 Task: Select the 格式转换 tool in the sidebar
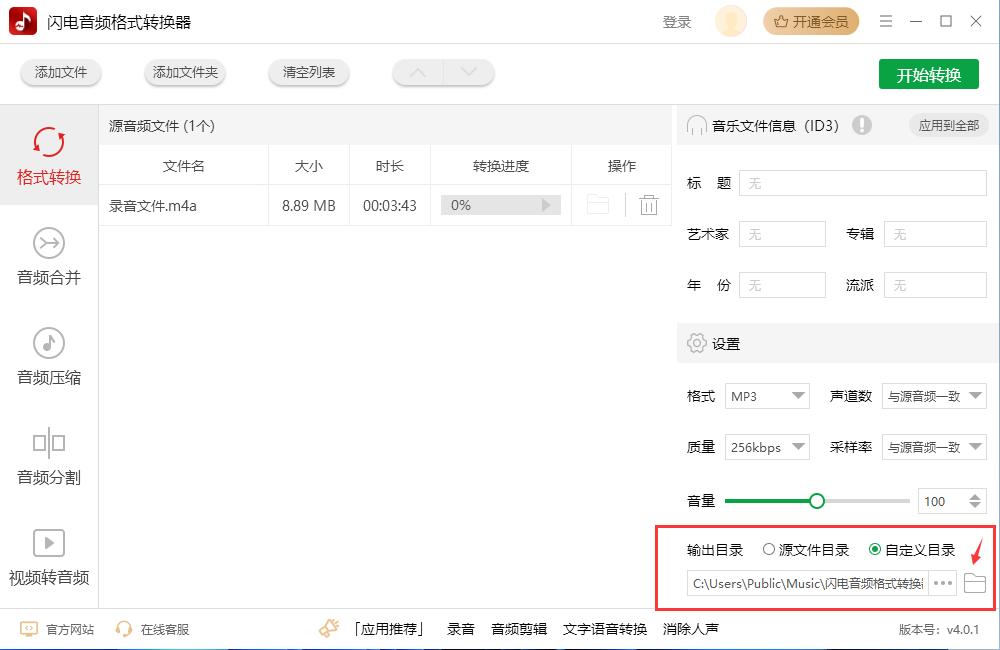point(47,155)
